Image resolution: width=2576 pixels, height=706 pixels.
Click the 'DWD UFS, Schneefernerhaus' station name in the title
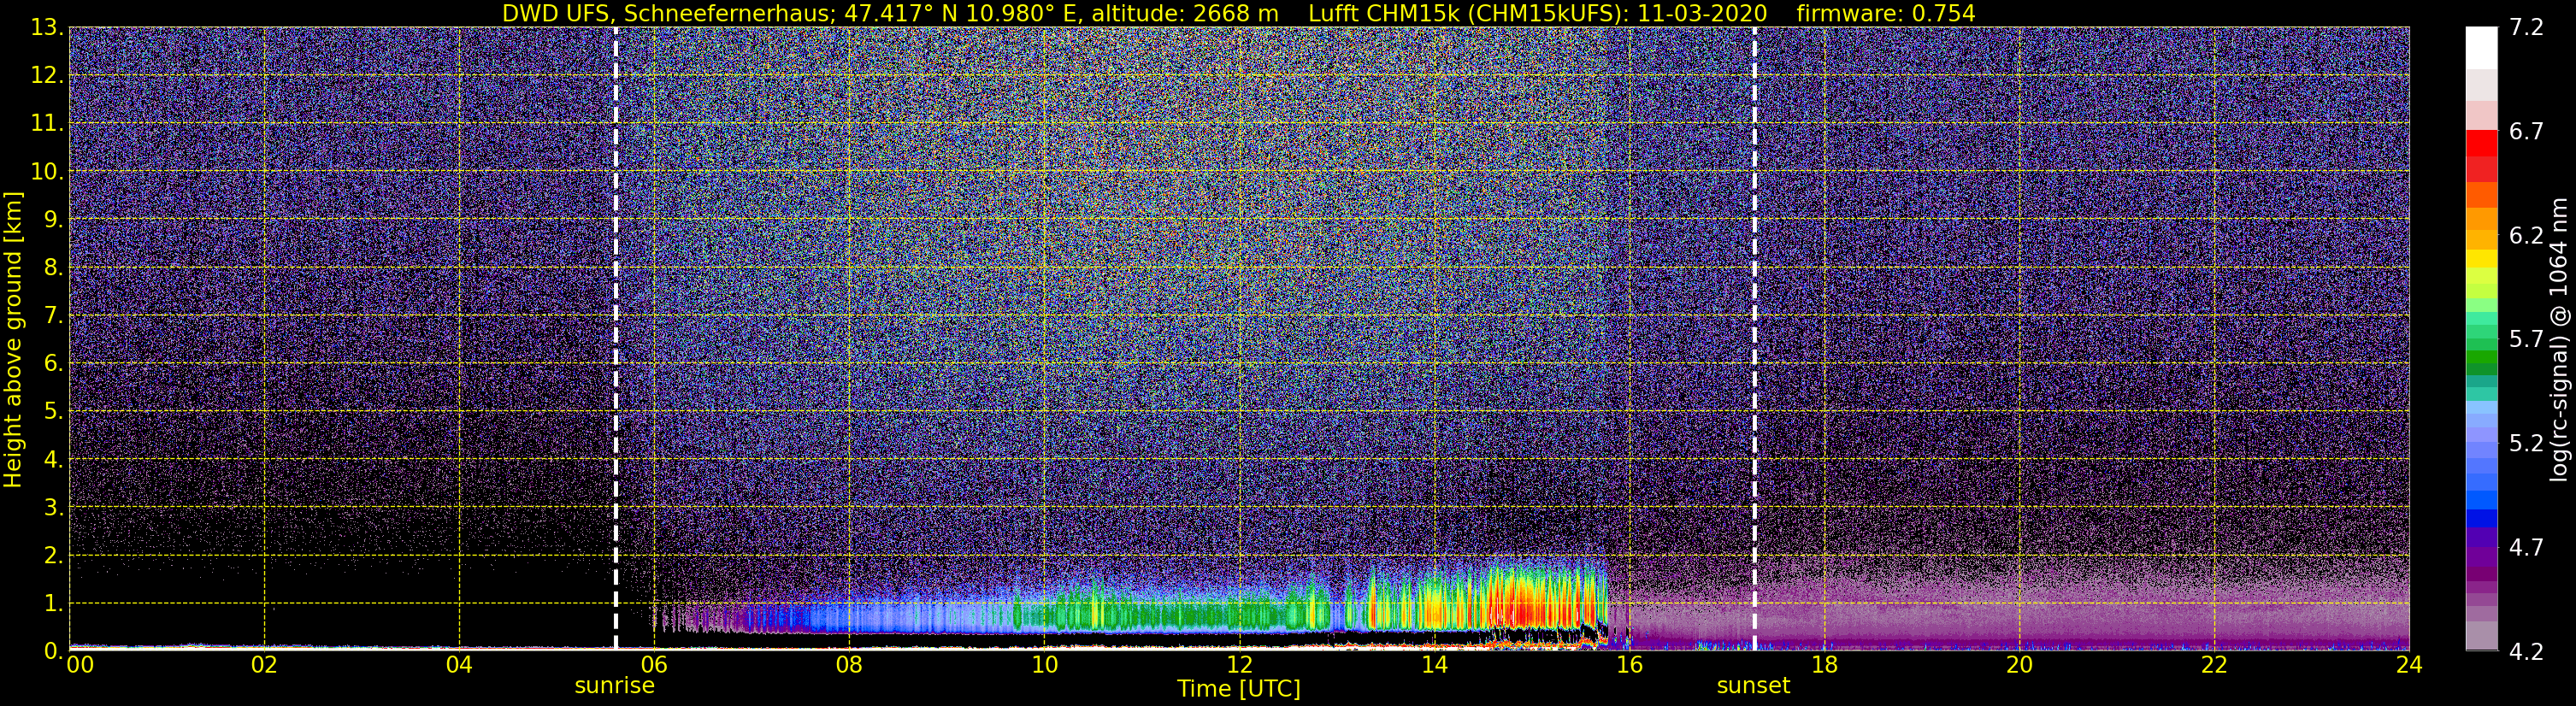pyautogui.click(x=665, y=13)
